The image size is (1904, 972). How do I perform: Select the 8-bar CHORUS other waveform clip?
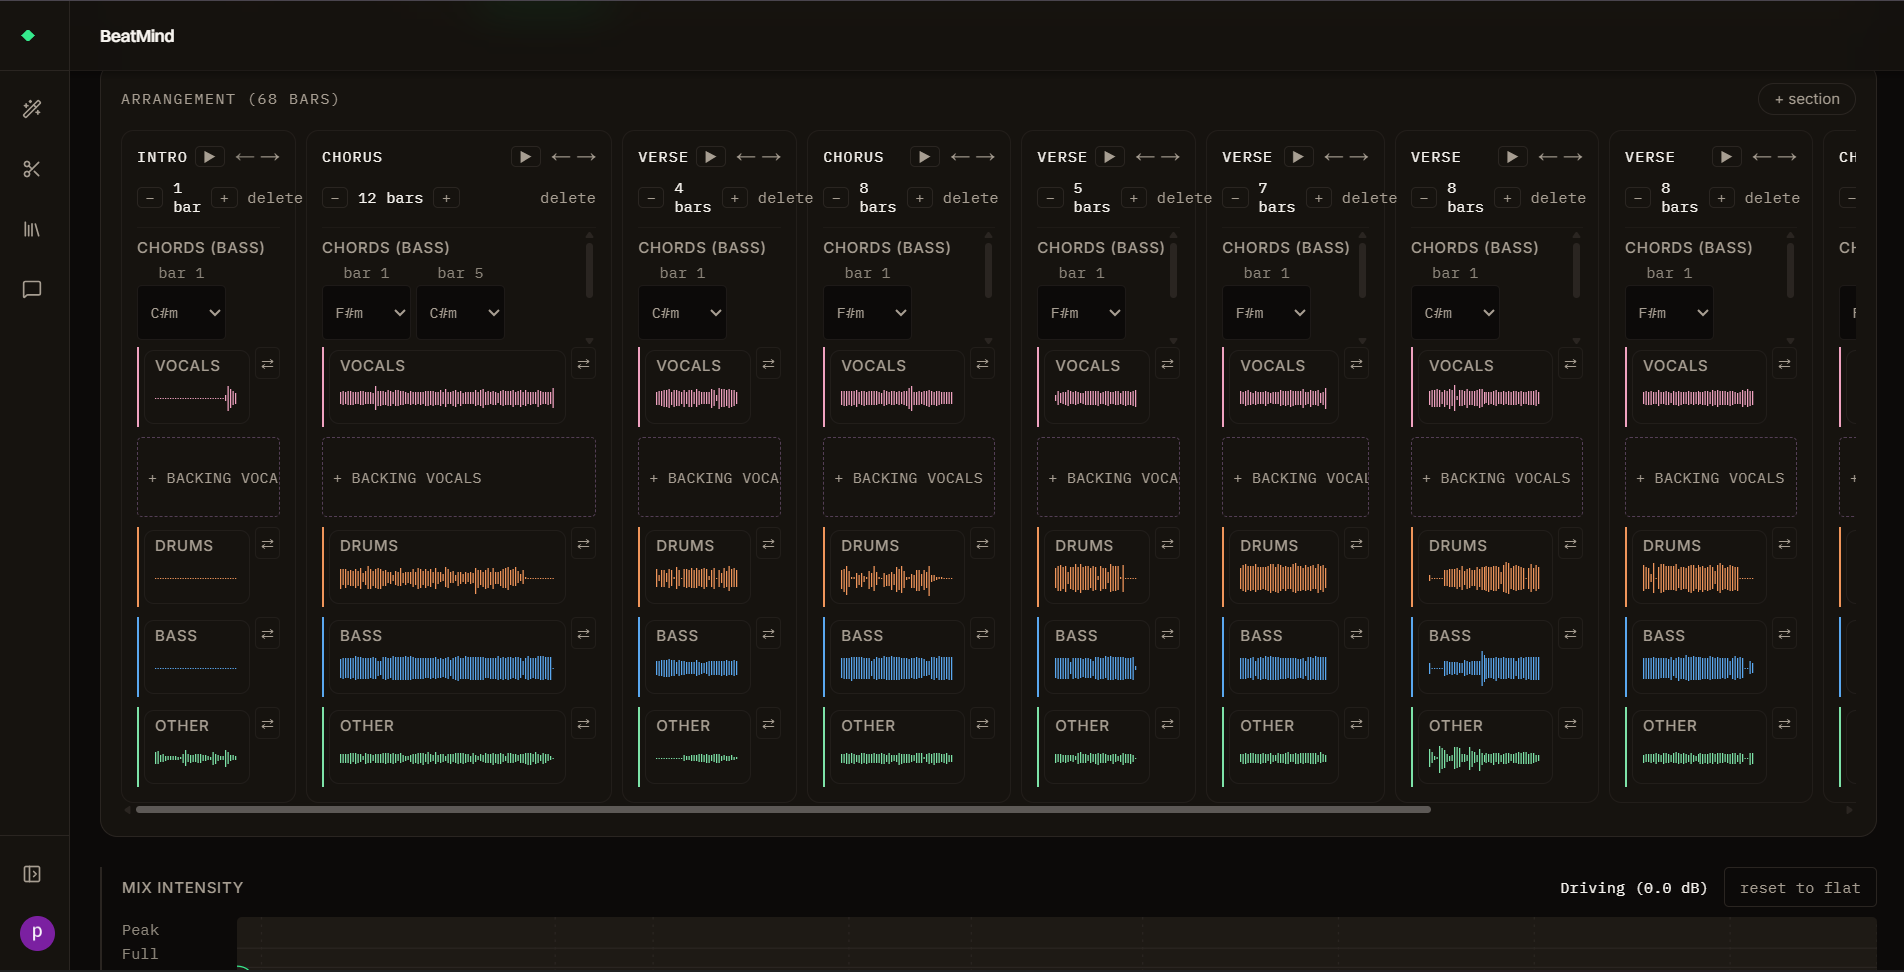coord(897,747)
